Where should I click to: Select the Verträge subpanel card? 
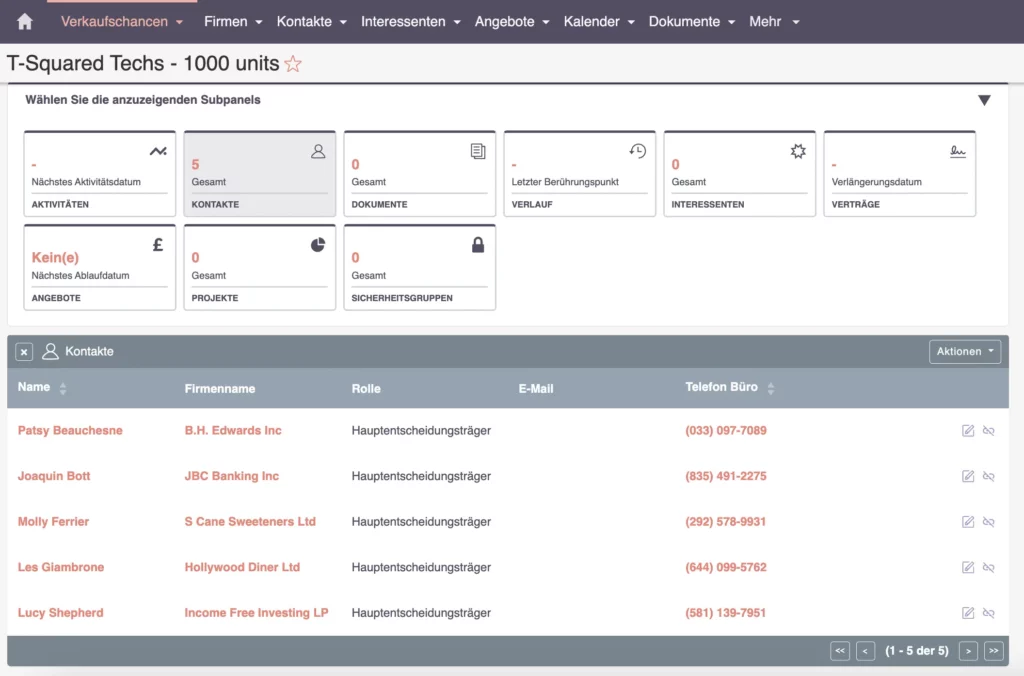900,174
